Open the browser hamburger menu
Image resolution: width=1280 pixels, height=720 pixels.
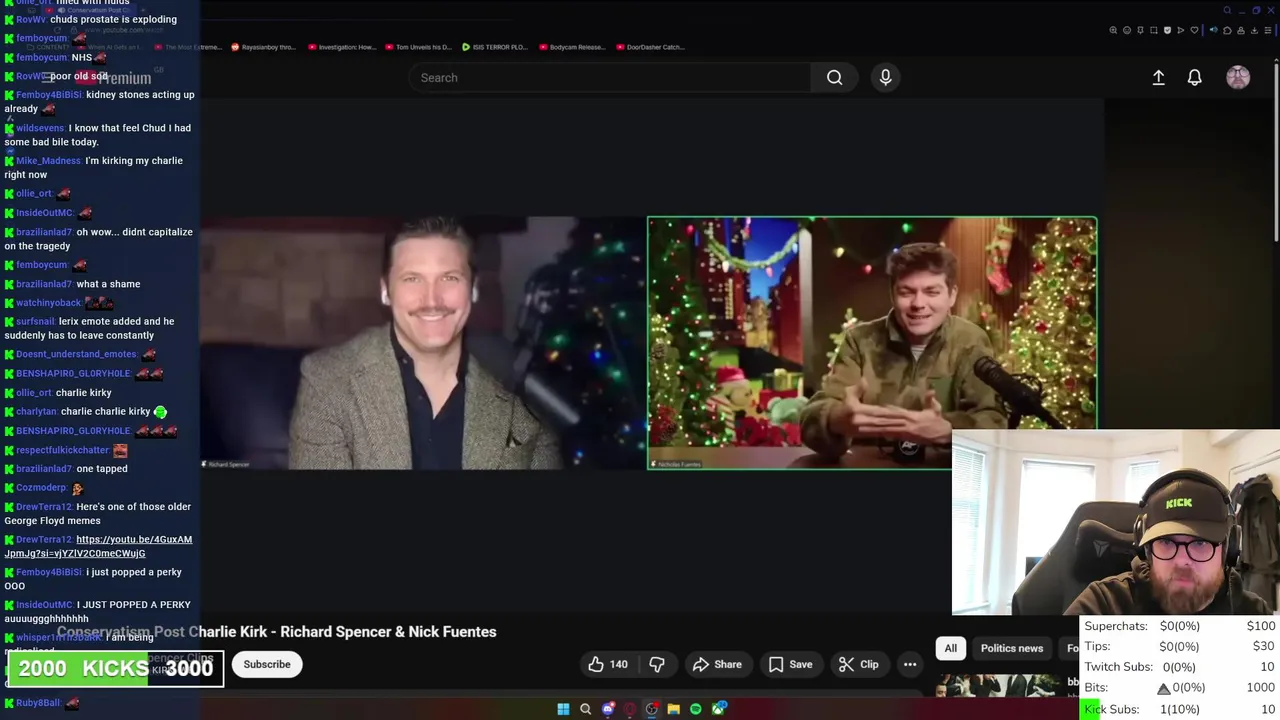tap(1268, 30)
